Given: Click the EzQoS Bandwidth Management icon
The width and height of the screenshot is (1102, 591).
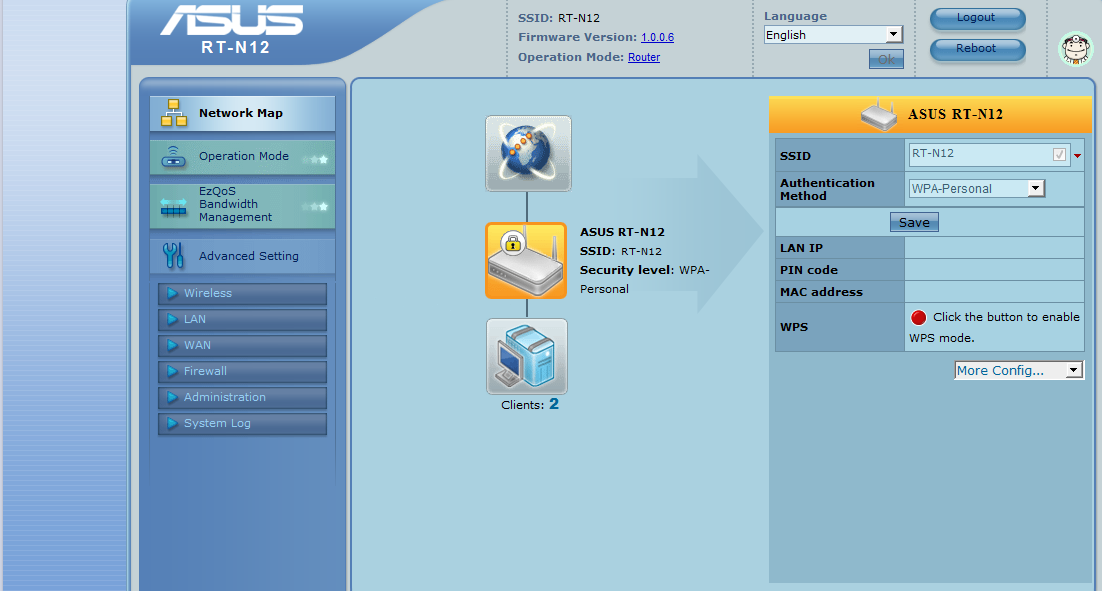Looking at the screenshot, I should click(174, 206).
